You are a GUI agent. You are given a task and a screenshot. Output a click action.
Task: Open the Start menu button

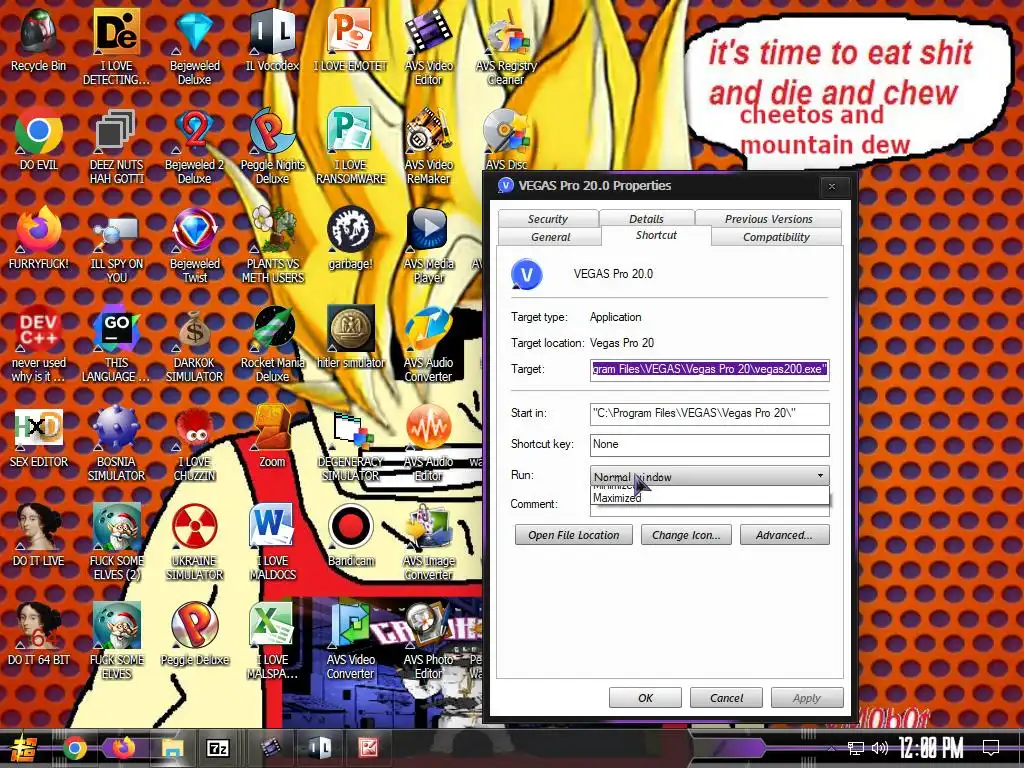(23, 748)
